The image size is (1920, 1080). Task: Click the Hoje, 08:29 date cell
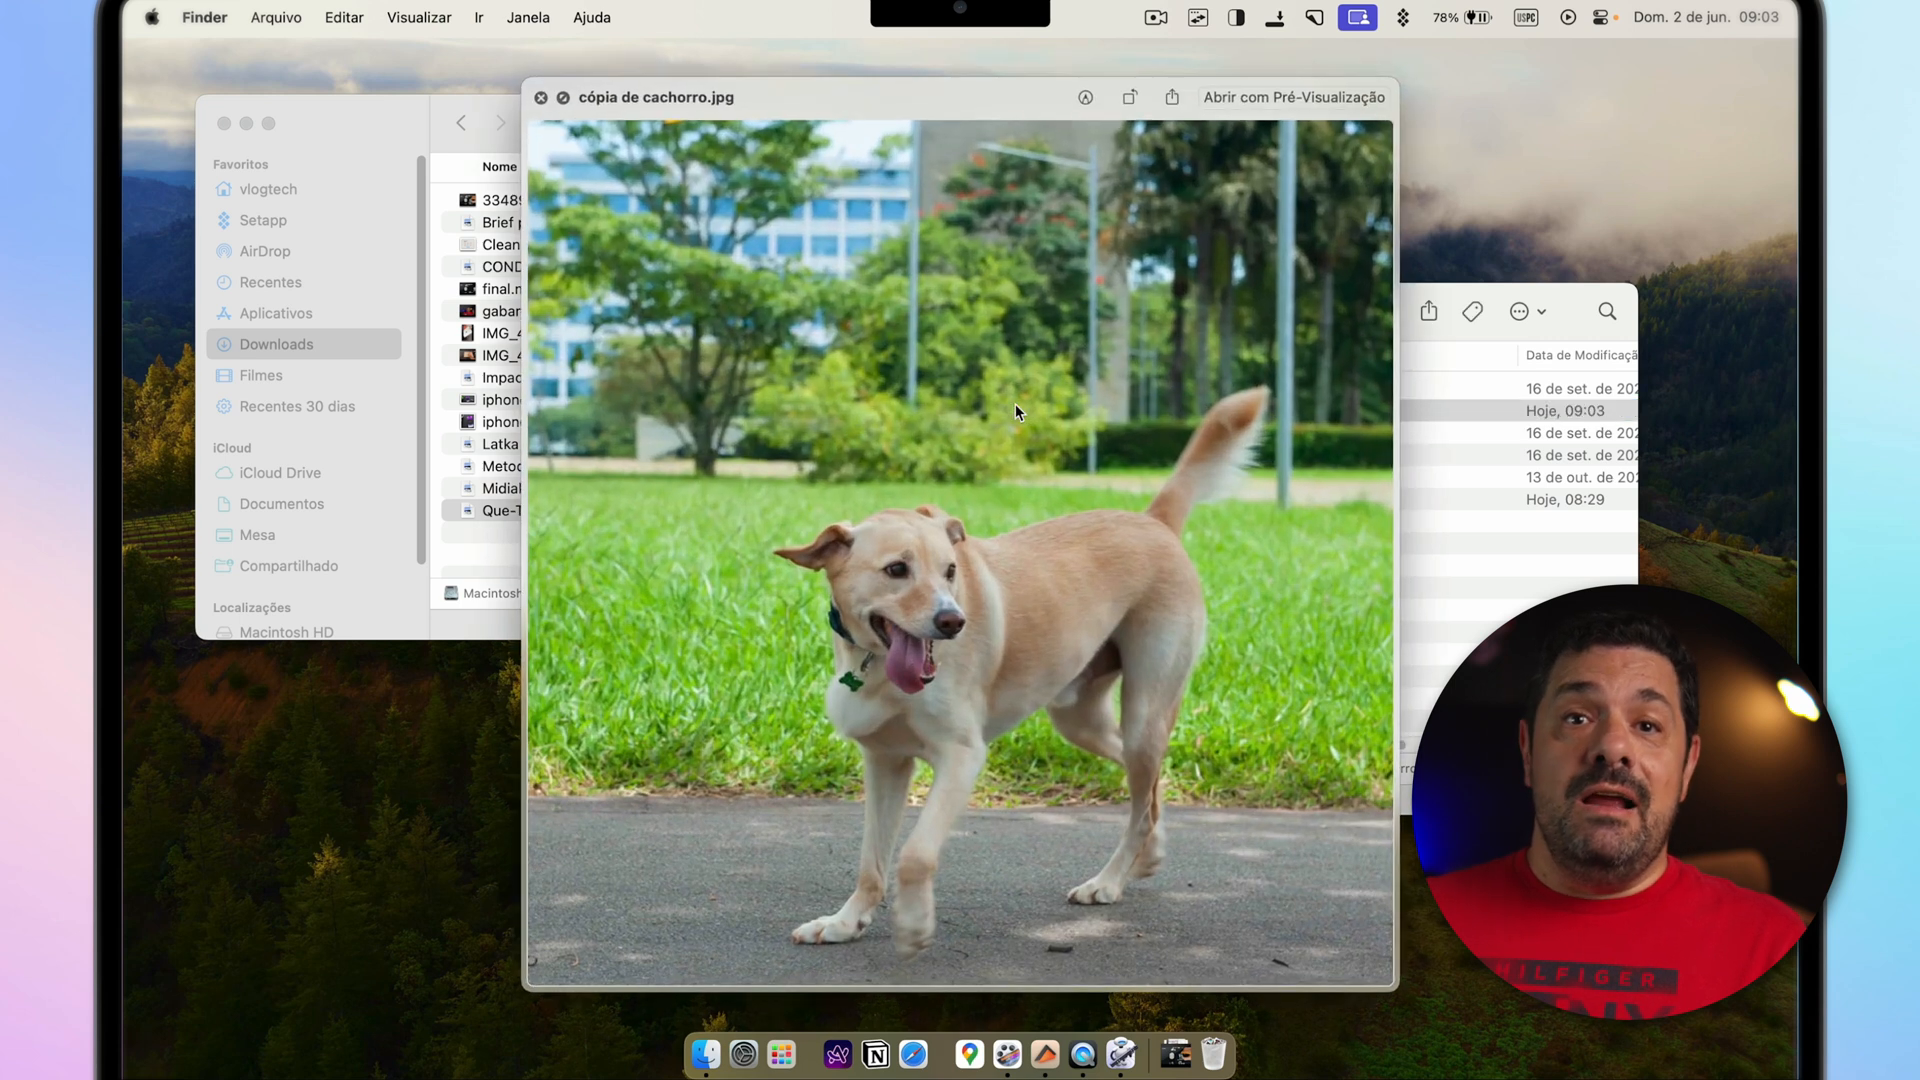pos(1565,500)
